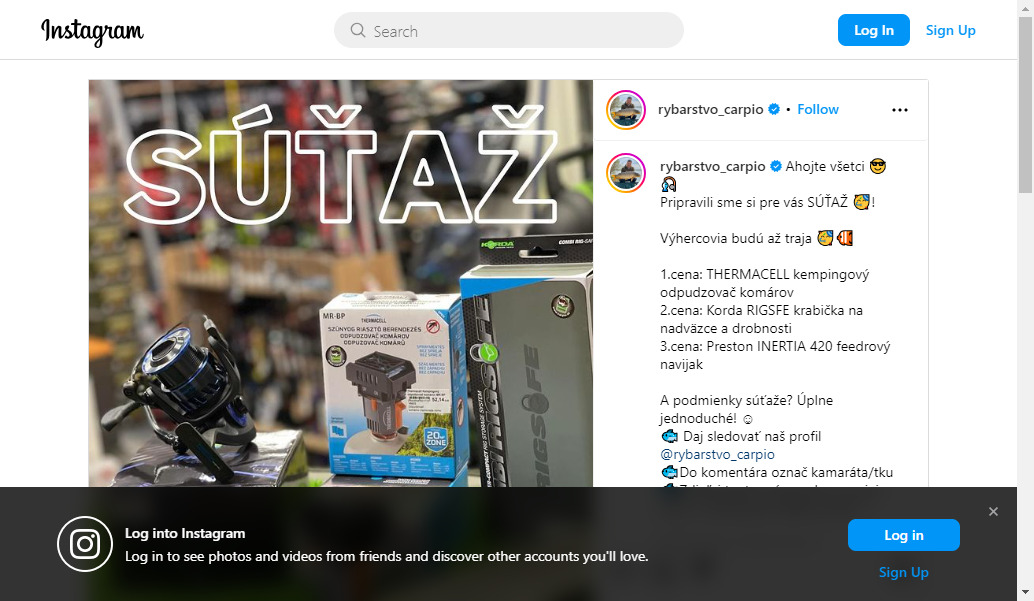Open rybarstvo_carpio username in post header
Screen dimensions: 1034x601
(x=710, y=110)
